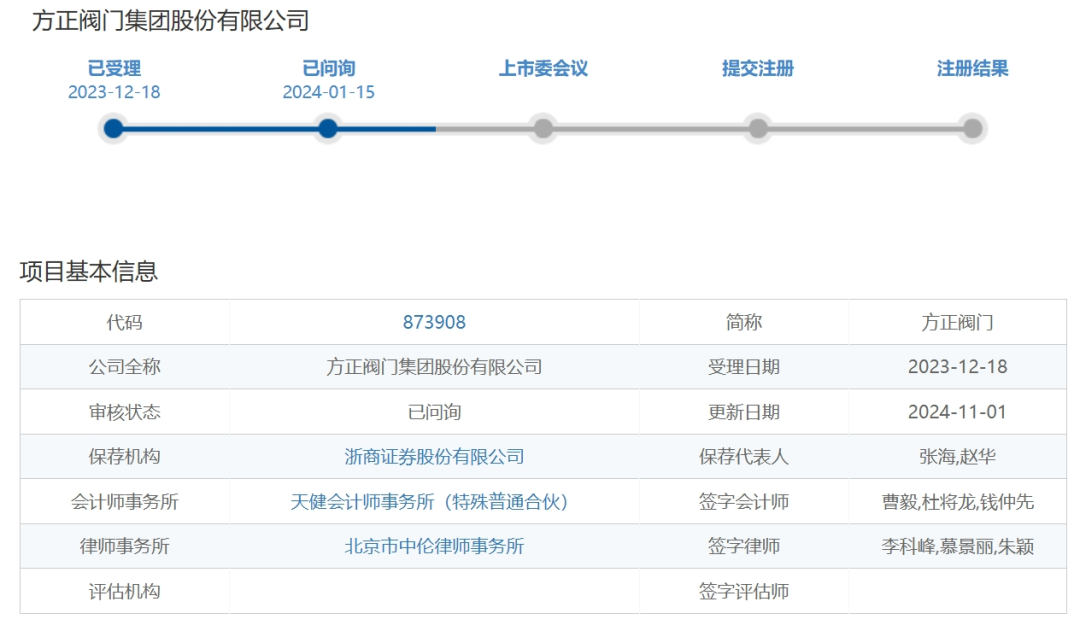Click the 公司全称 label cell
This screenshot has height=625, width=1080.
click(125, 367)
